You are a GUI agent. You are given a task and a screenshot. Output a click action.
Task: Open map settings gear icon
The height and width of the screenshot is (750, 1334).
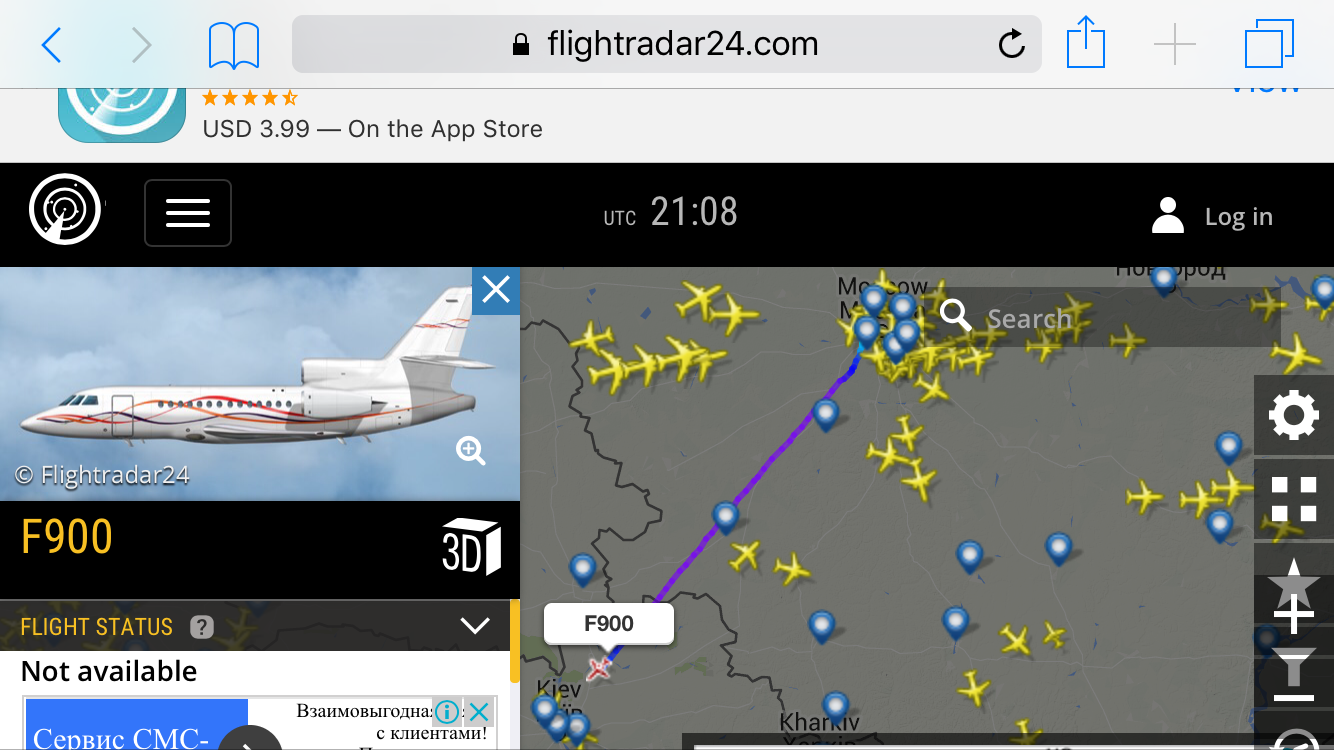1293,415
